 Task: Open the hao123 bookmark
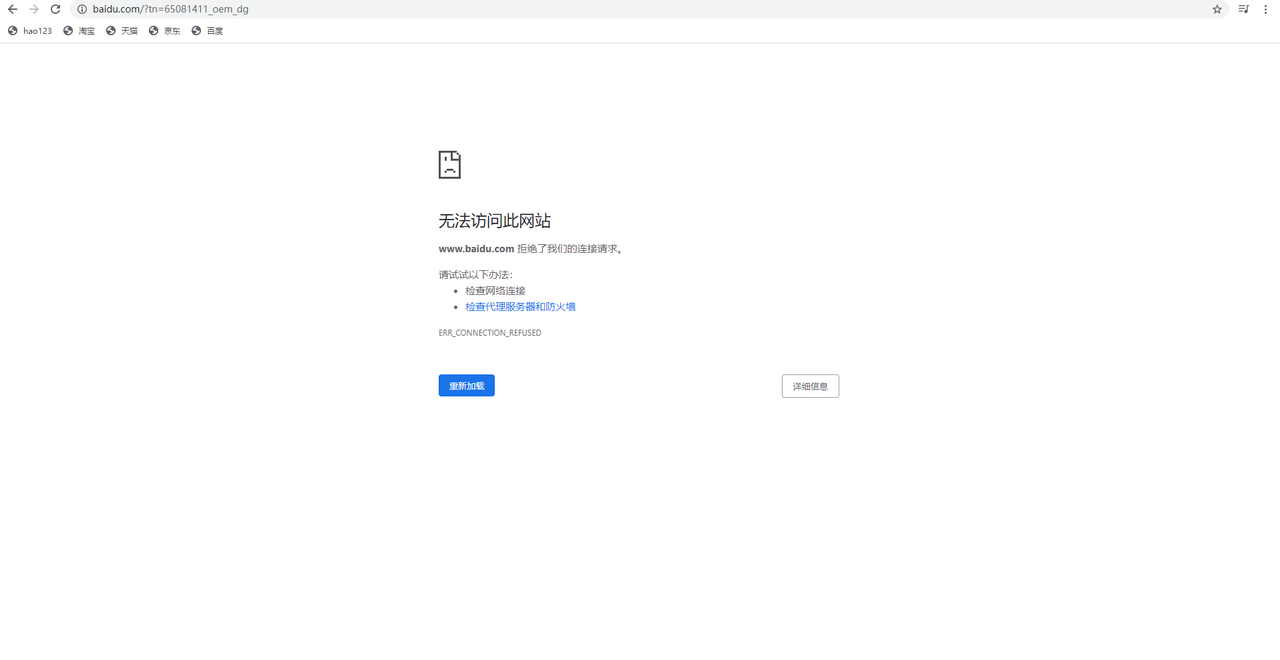click(30, 31)
